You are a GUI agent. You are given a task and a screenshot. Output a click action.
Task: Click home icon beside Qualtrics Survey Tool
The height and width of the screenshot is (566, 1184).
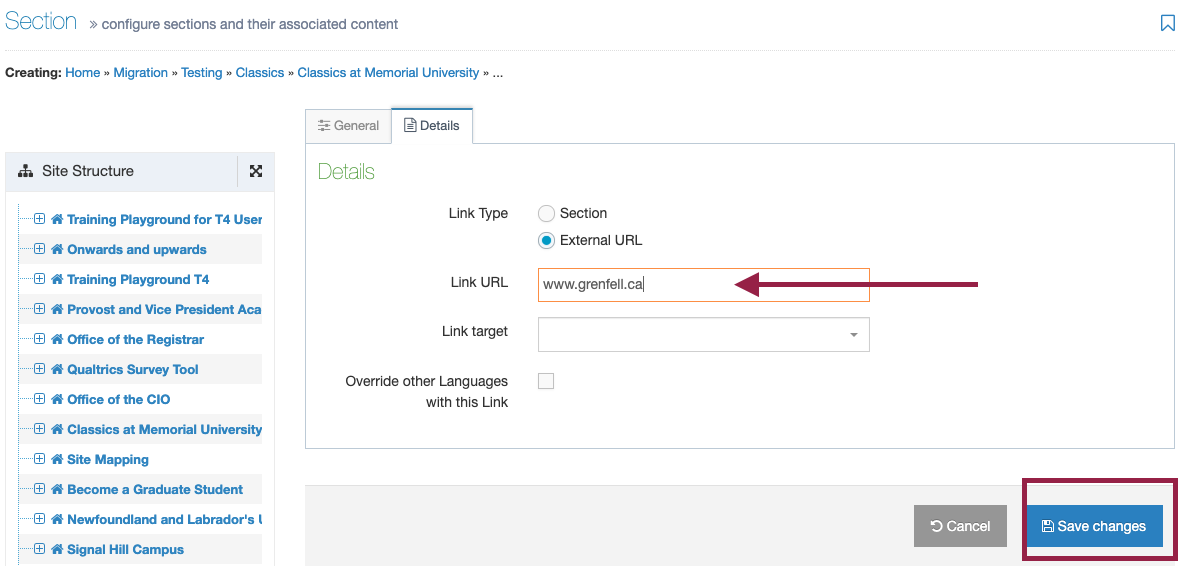57,370
